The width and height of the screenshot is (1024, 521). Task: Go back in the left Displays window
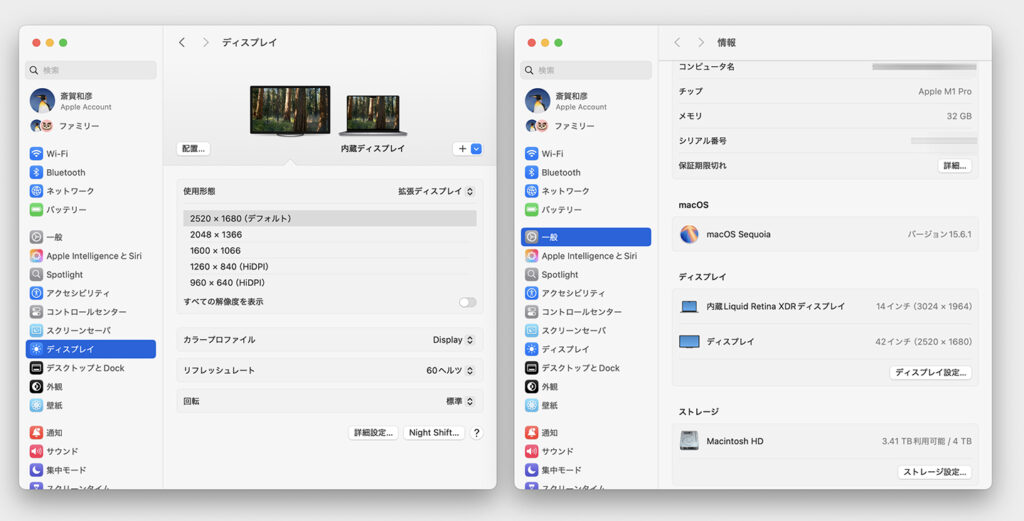tap(182, 42)
